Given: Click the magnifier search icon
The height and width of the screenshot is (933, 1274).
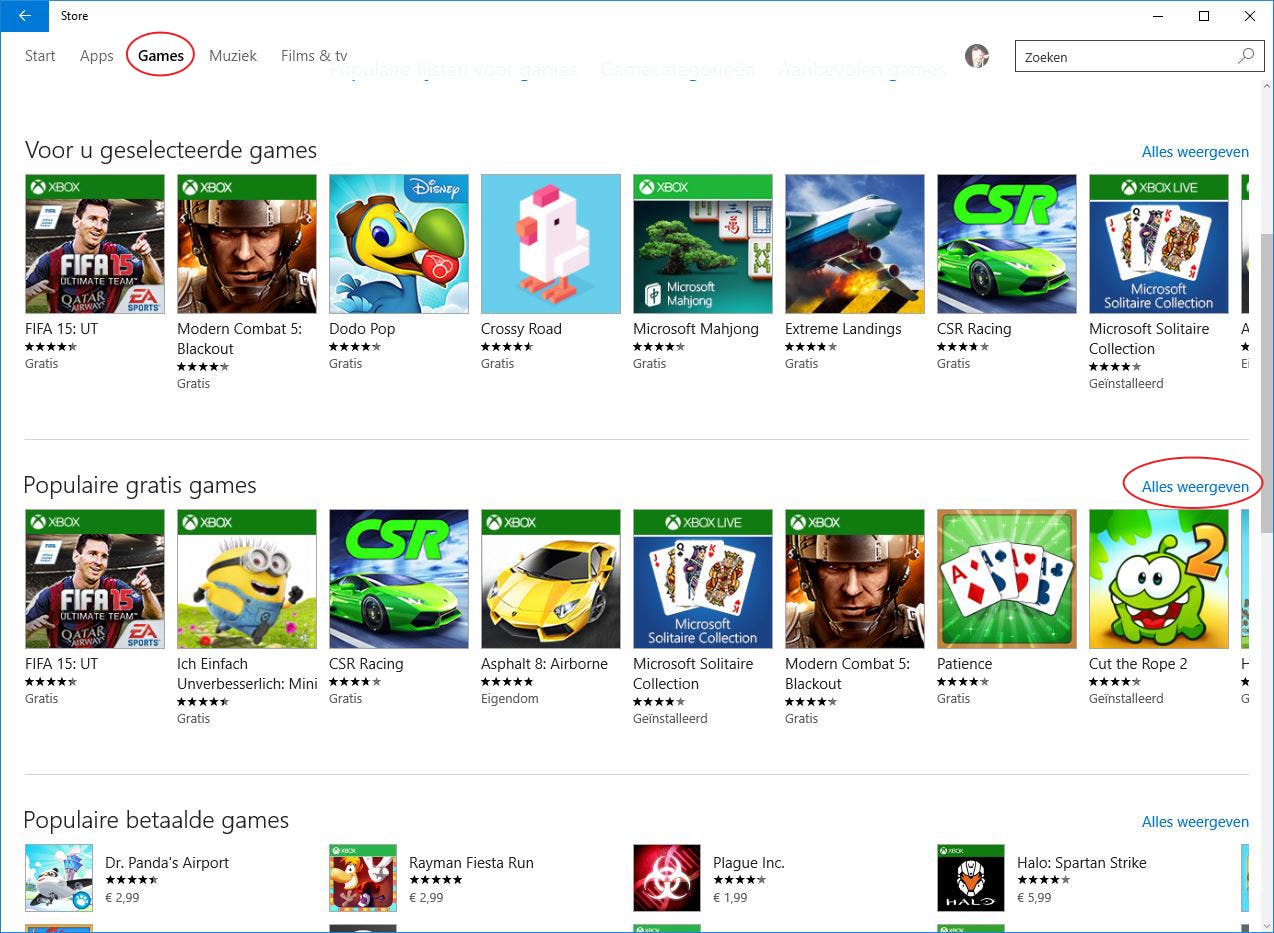Looking at the screenshot, I should coord(1245,56).
